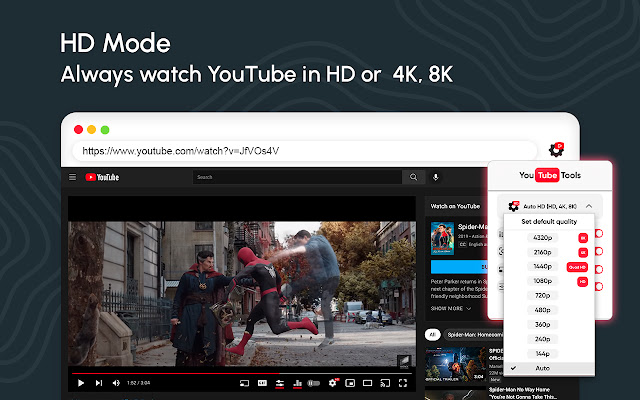Viewport: 640px width, 400px height.
Task: Click the Spider-Man video frame
Action: click(242, 293)
